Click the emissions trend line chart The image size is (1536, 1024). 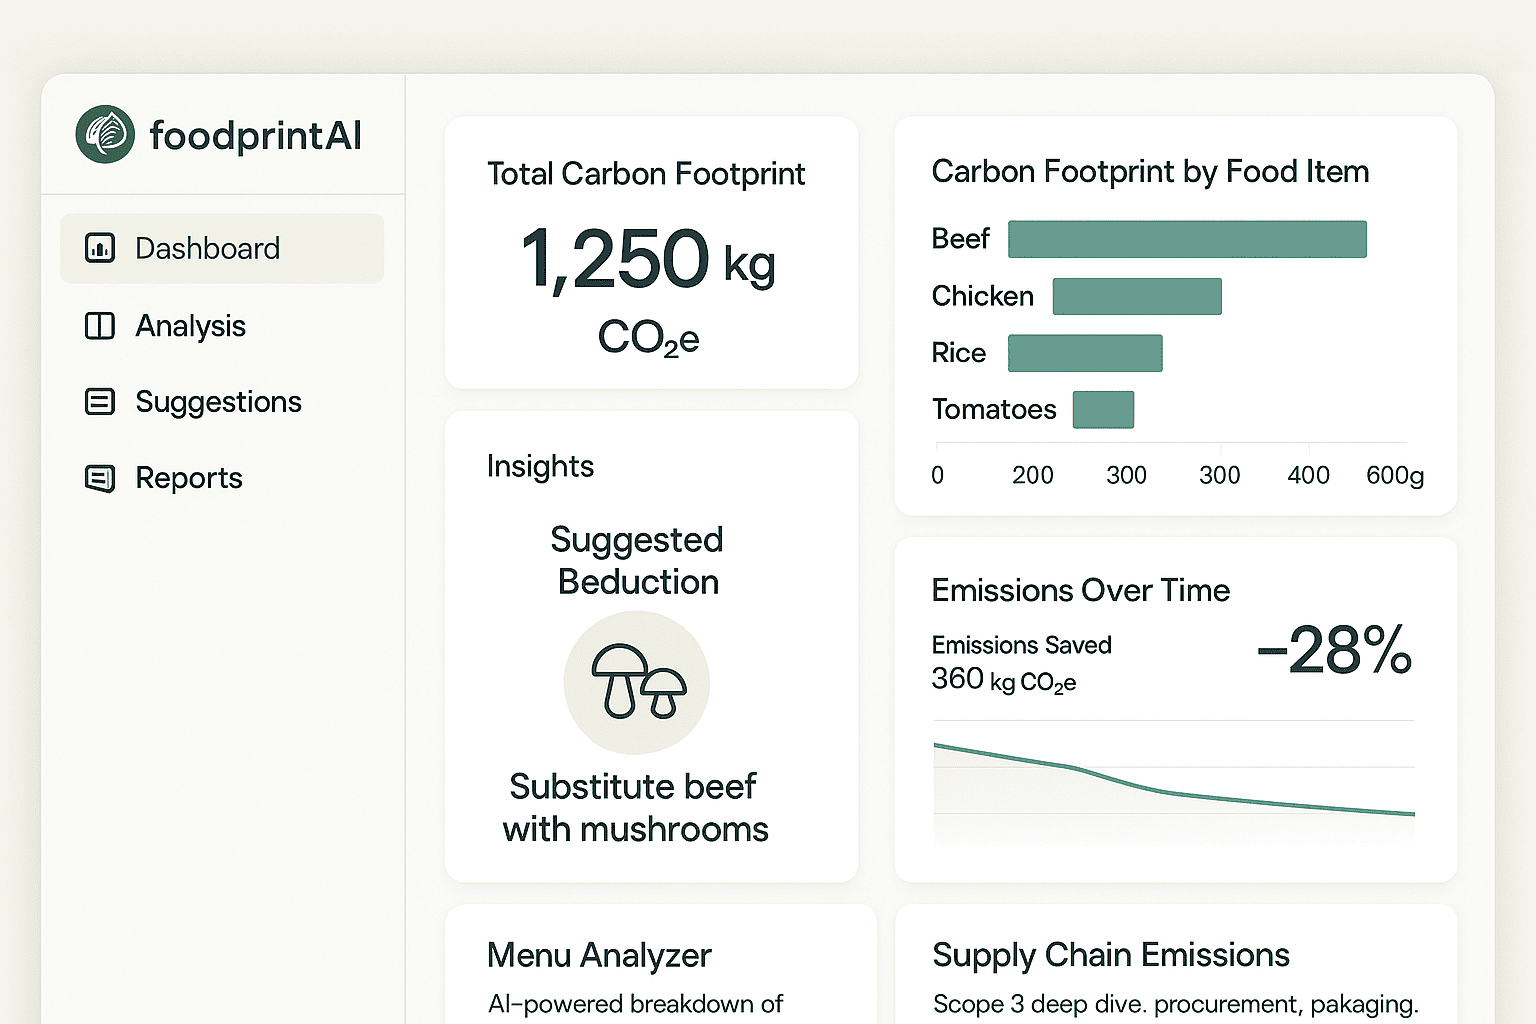(1173, 783)
